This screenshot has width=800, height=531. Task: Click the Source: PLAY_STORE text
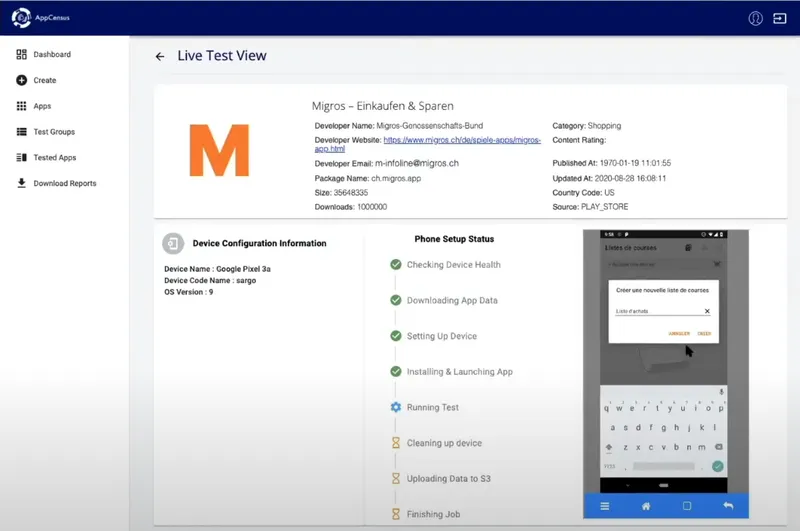pyautogui.click(x=590, y=207)
